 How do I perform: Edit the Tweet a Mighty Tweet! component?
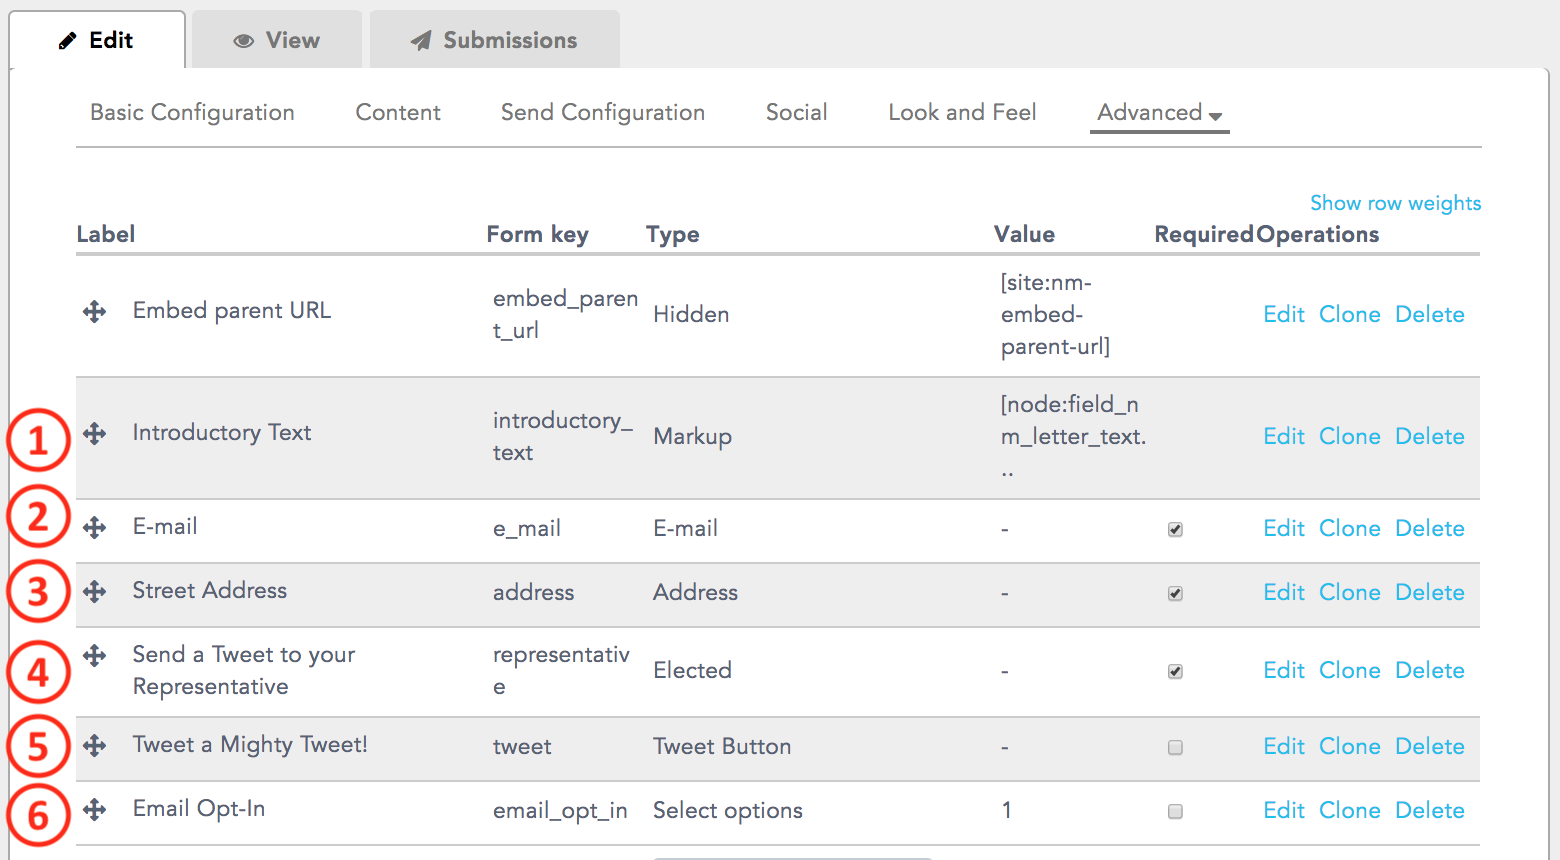(x=1284, y=746)
